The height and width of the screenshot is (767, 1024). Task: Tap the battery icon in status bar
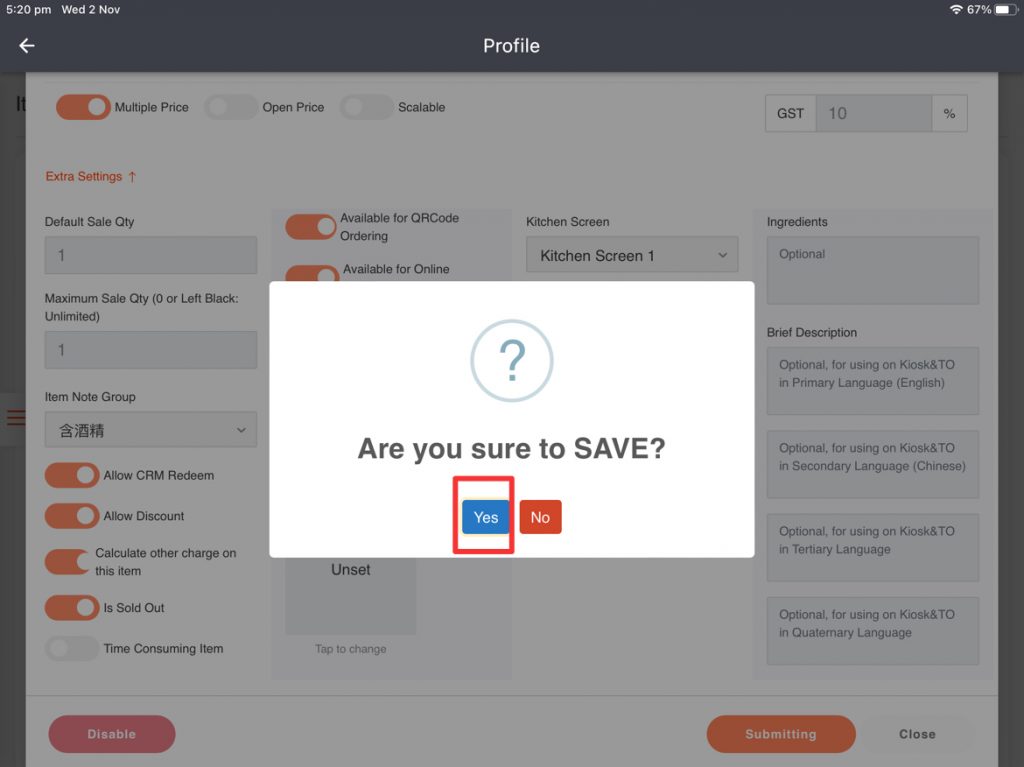1006,9
